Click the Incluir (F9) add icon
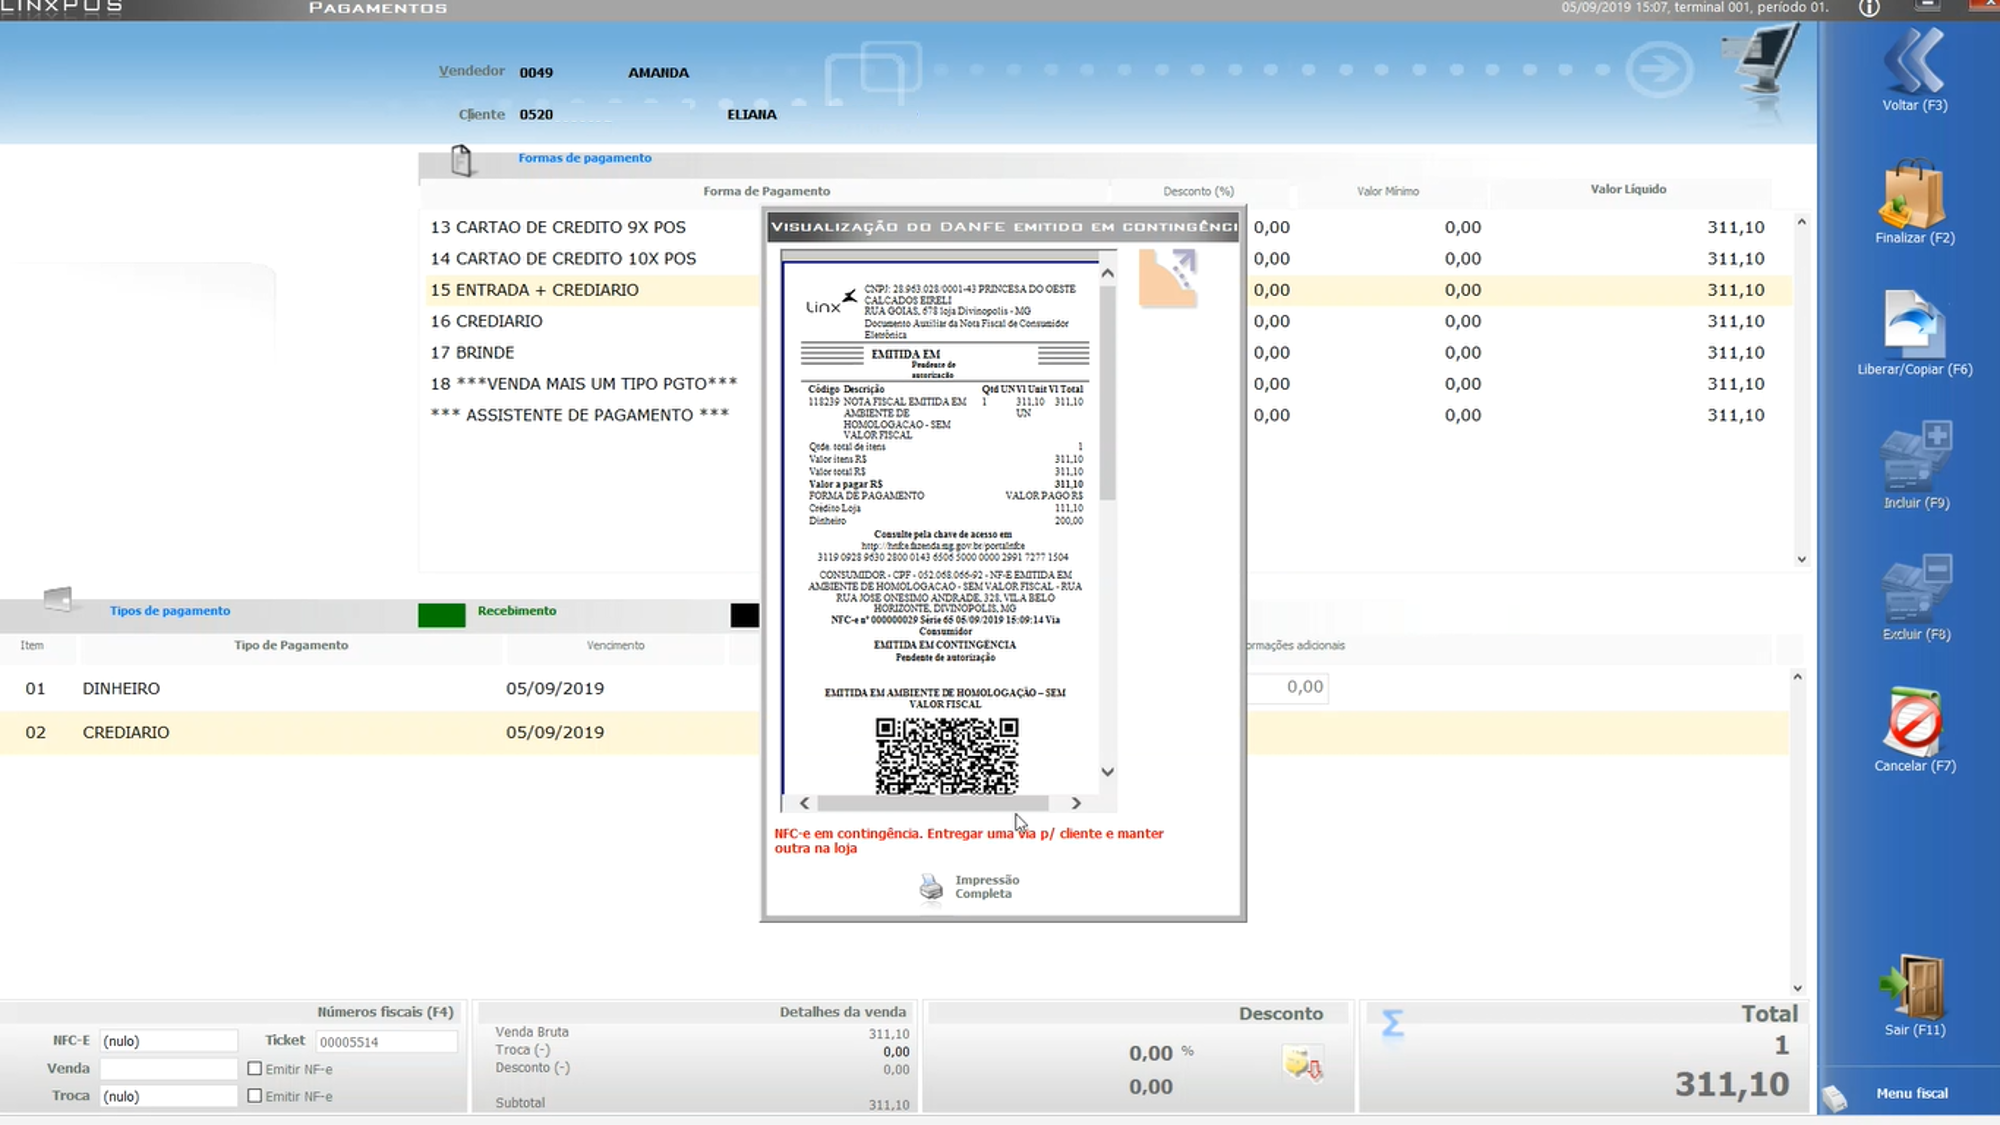 [1915, 458]
